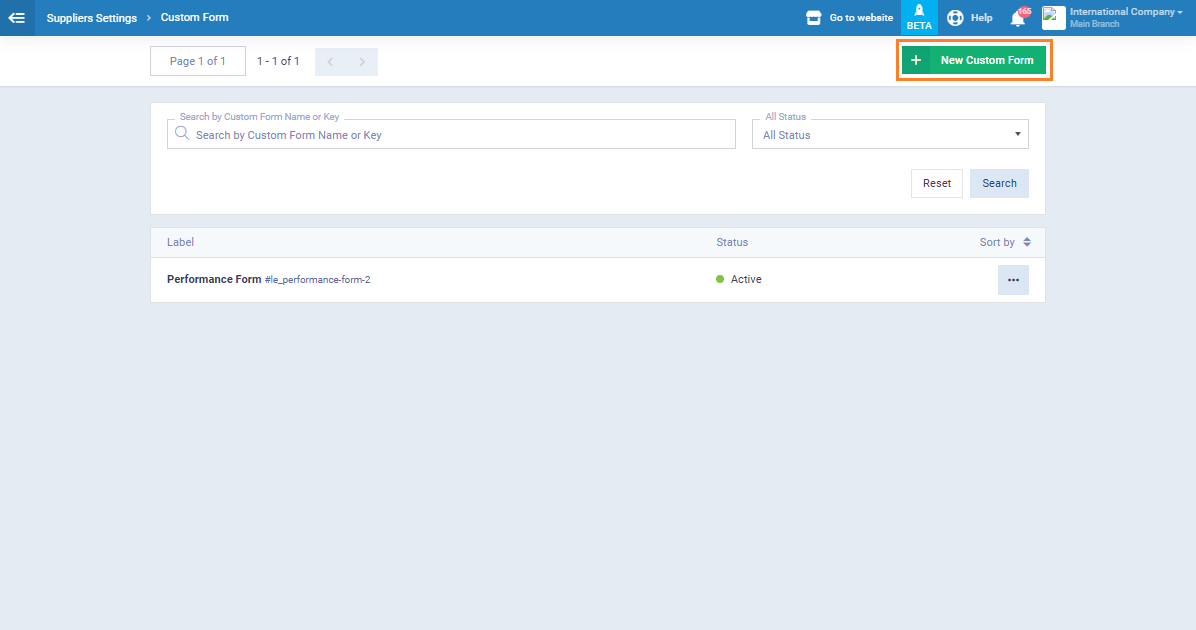Click the previous page arrow
This screenshot has height=630, width=1196.
coord(331,62)
